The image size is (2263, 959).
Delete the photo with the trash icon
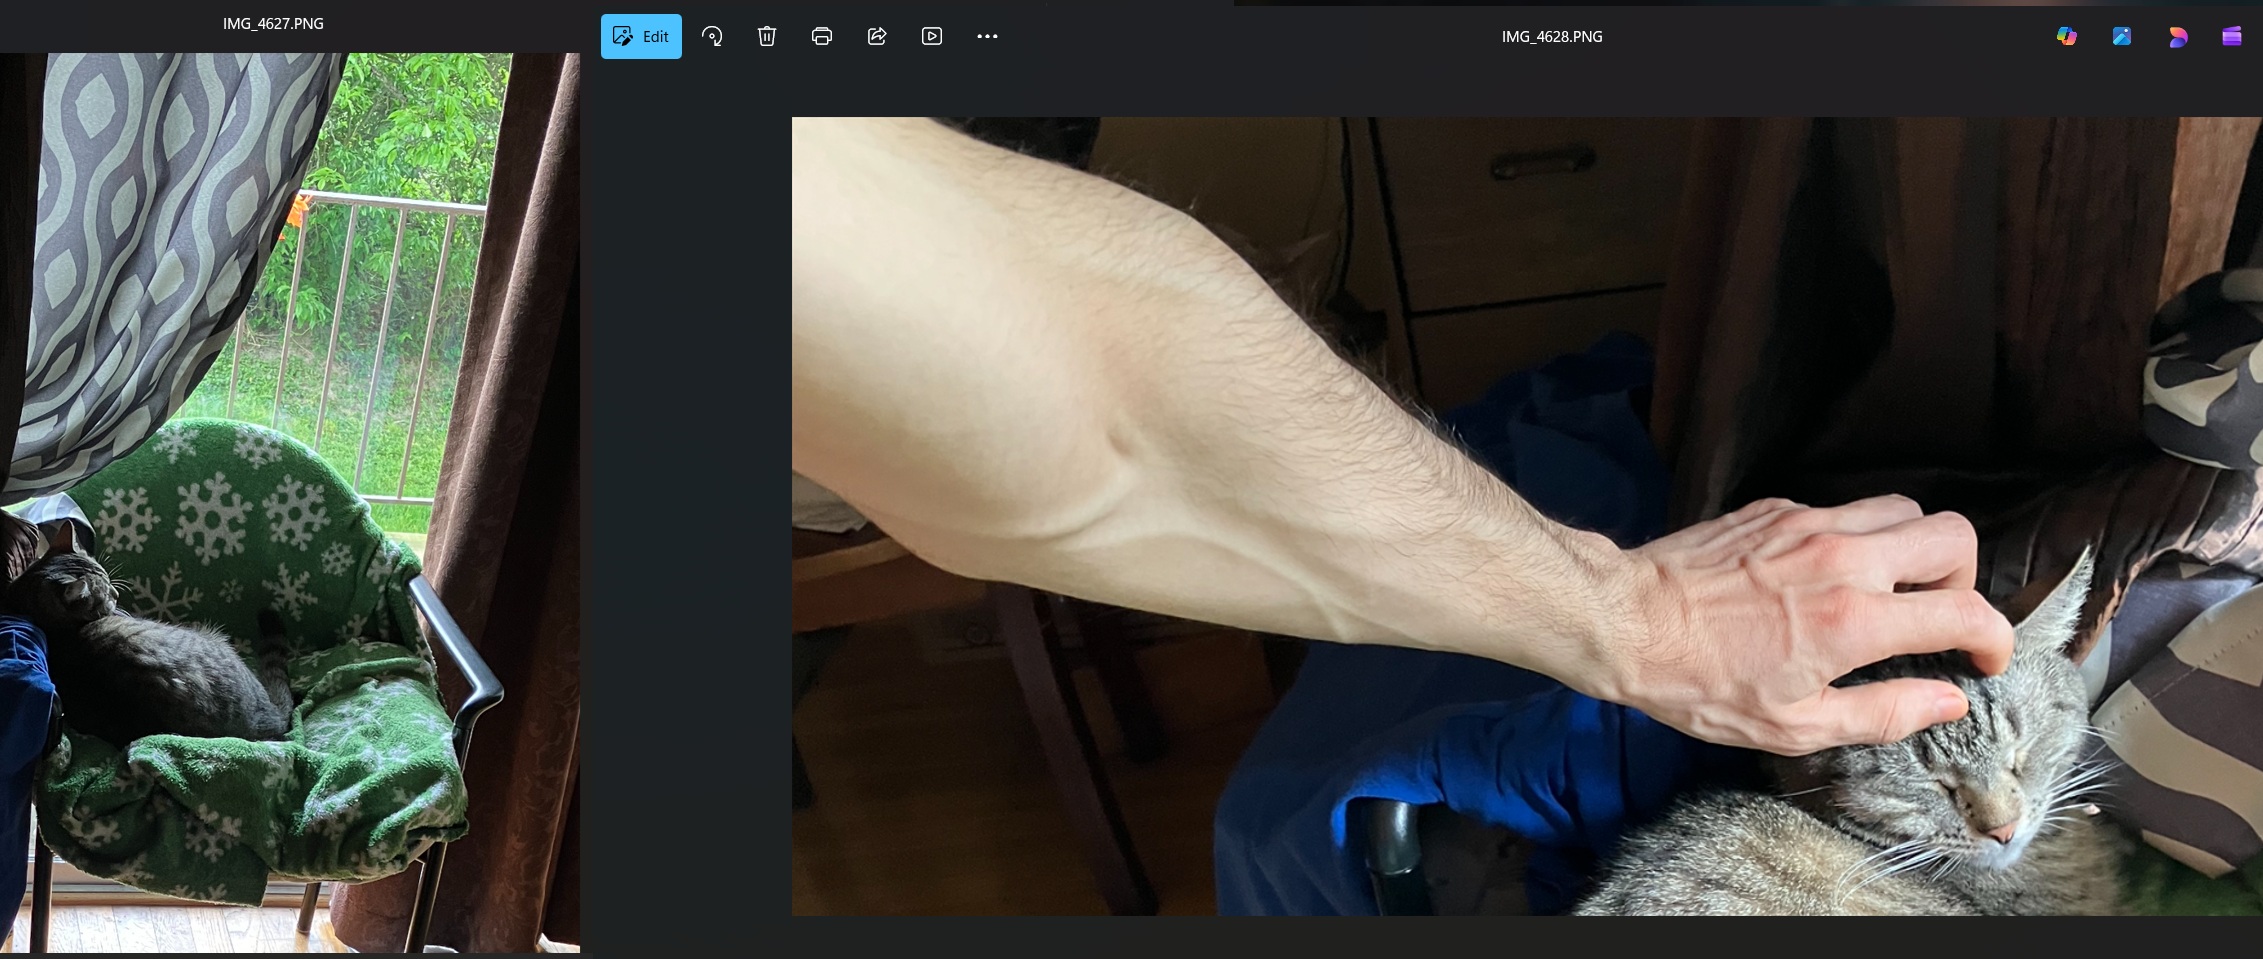pyautogui.click(x=767, y=37)
